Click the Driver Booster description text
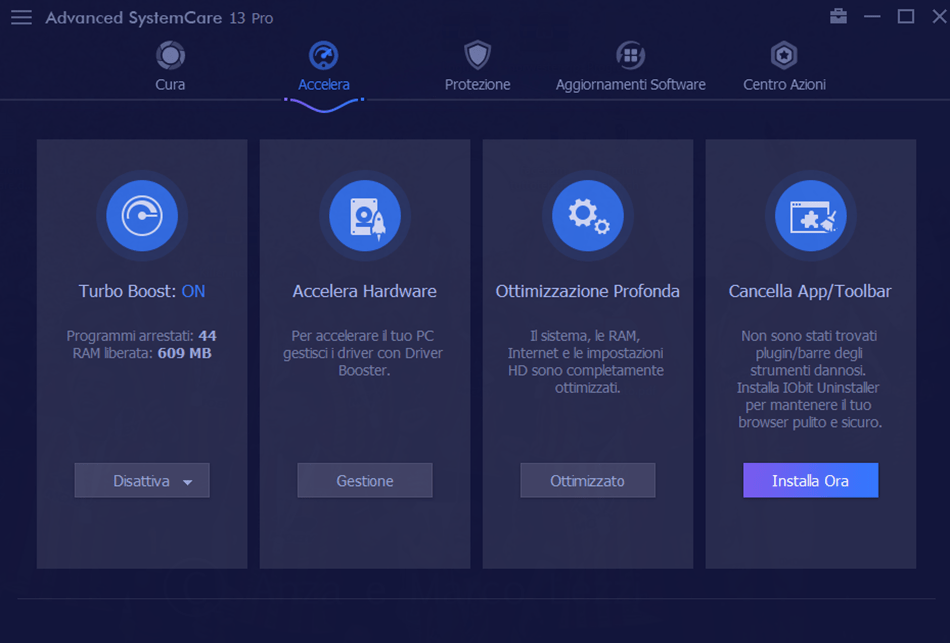Viewport: 950px width, 643px height. click(x=363, y=353)
